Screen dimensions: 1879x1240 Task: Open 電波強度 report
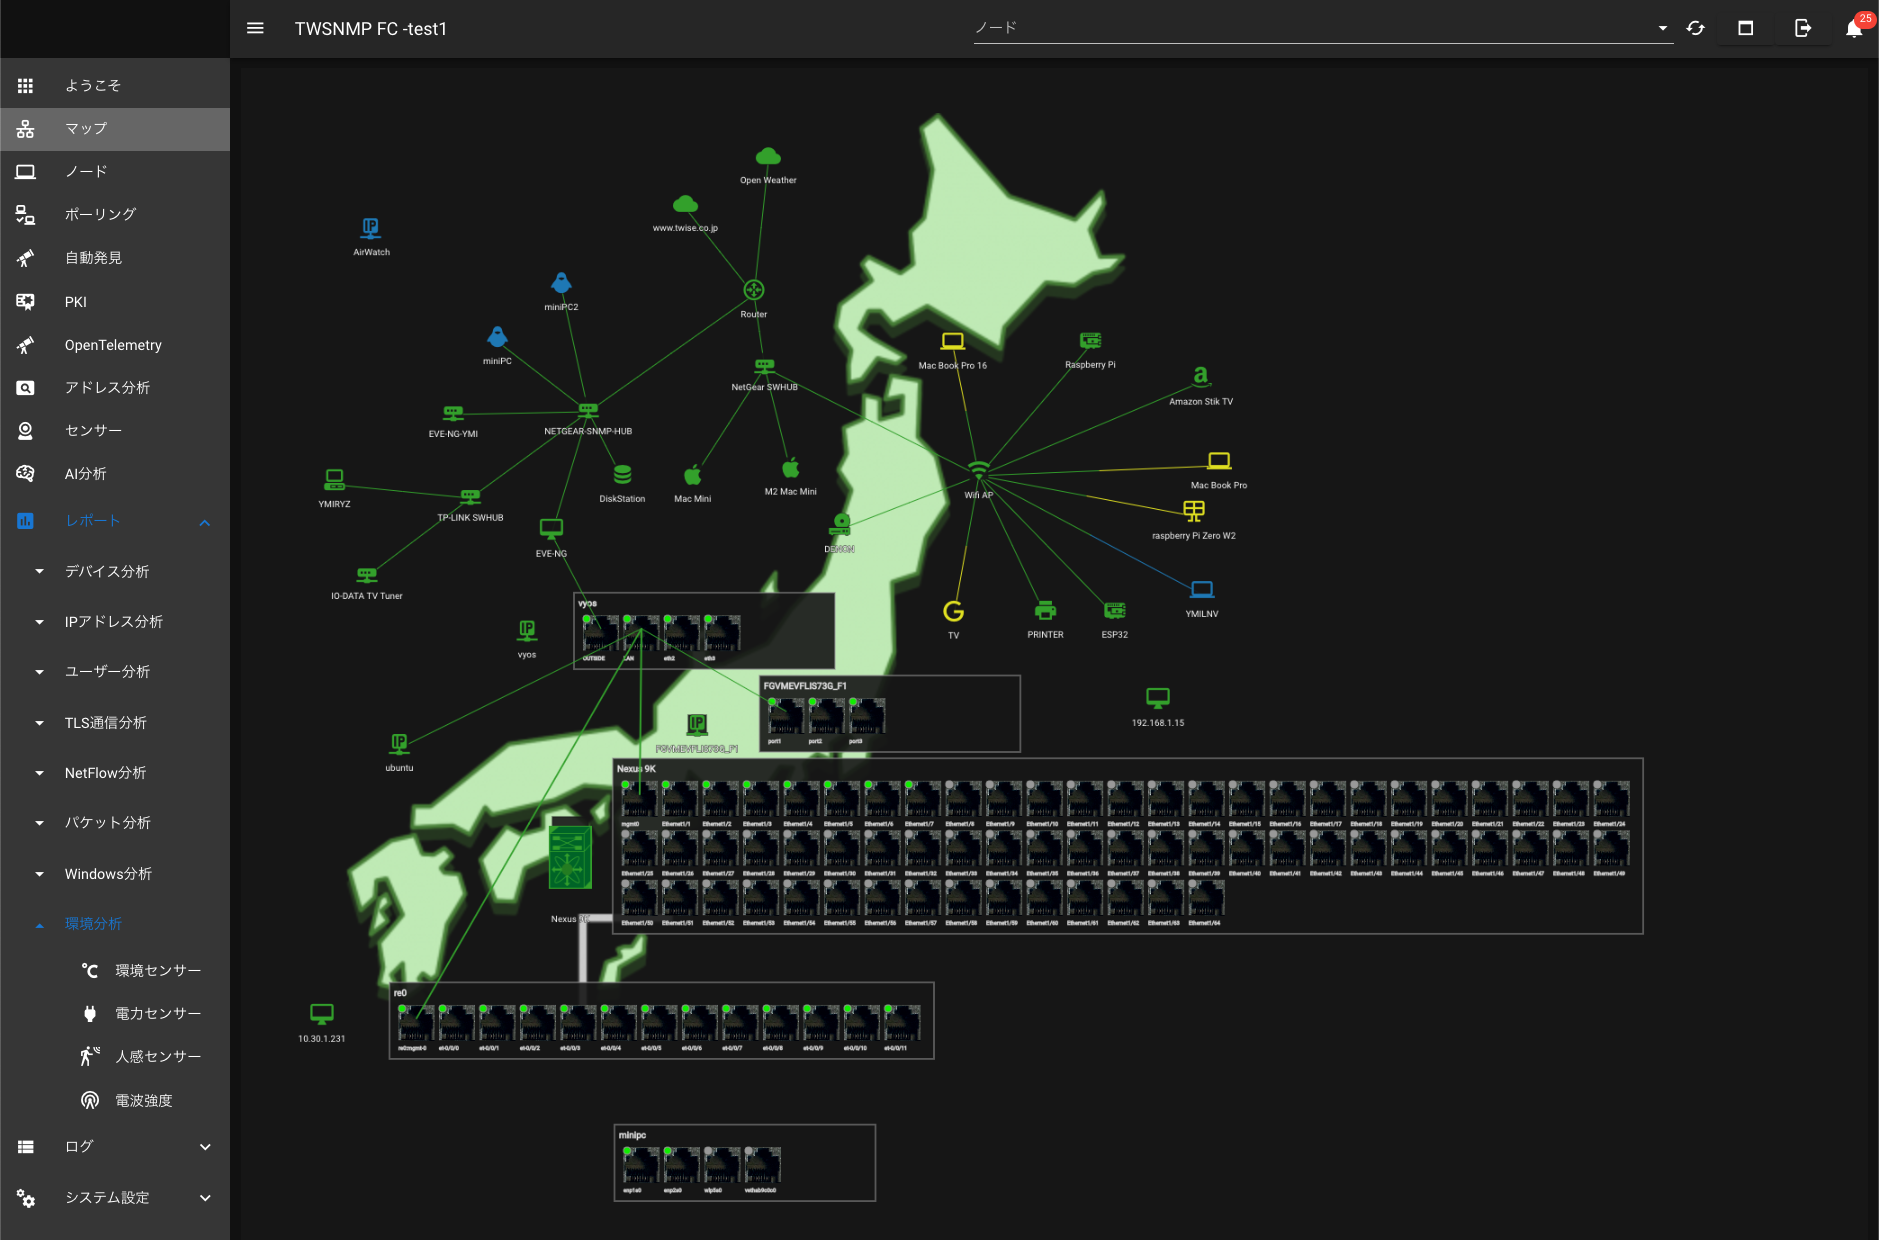[x=115, y=1101]
